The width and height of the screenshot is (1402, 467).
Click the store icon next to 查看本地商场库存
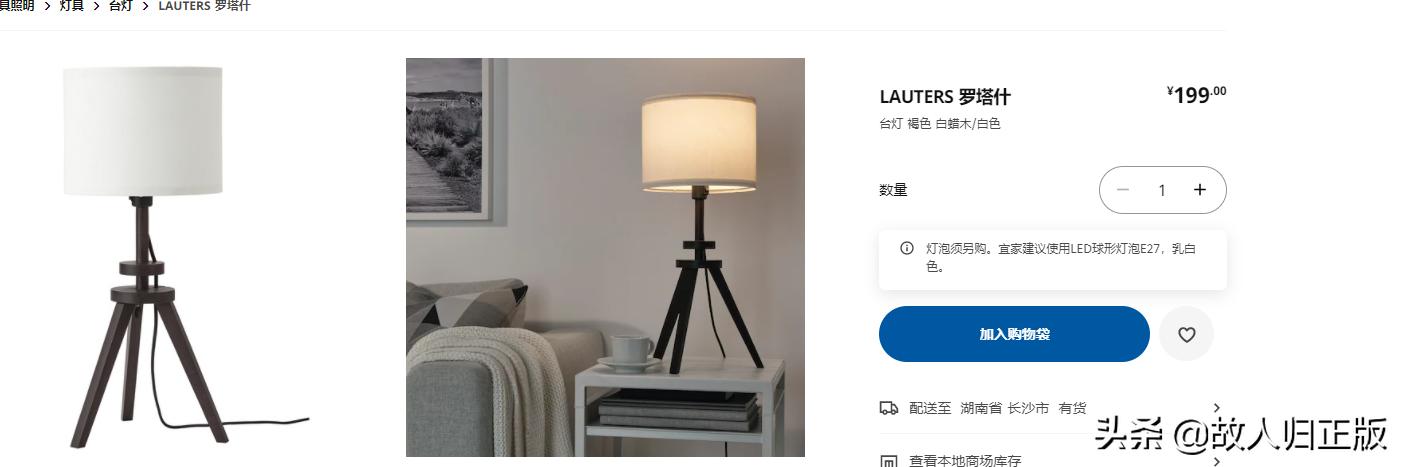coord(889,461)
